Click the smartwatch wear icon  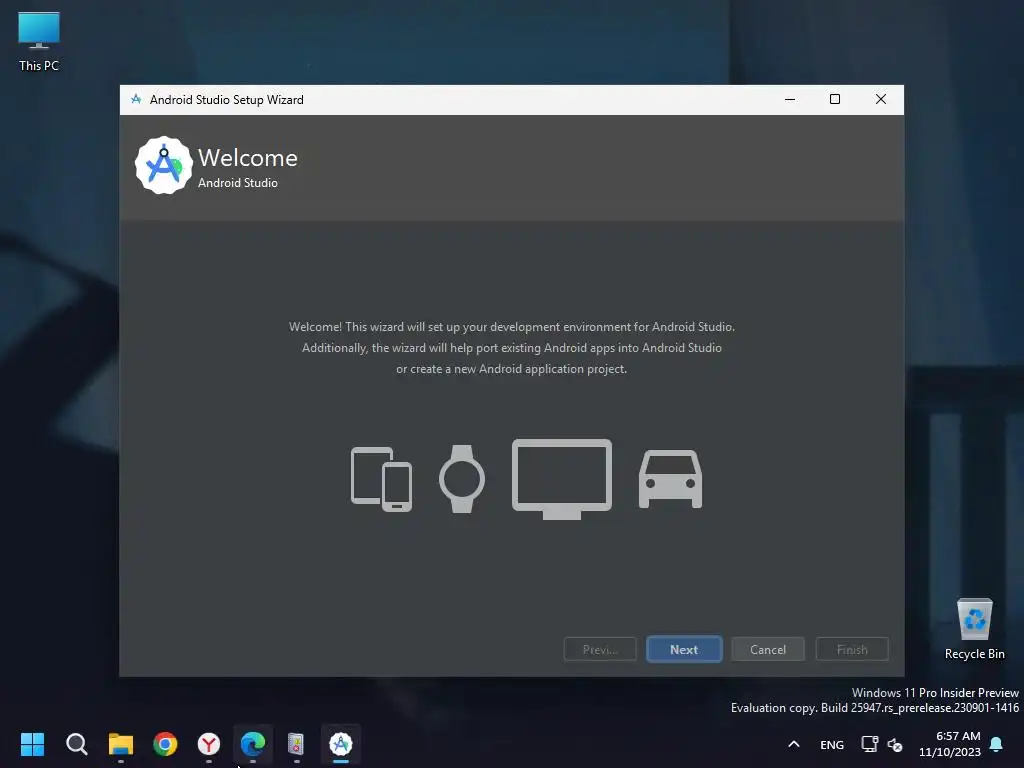pyautogui.click(x=462, y=479)
